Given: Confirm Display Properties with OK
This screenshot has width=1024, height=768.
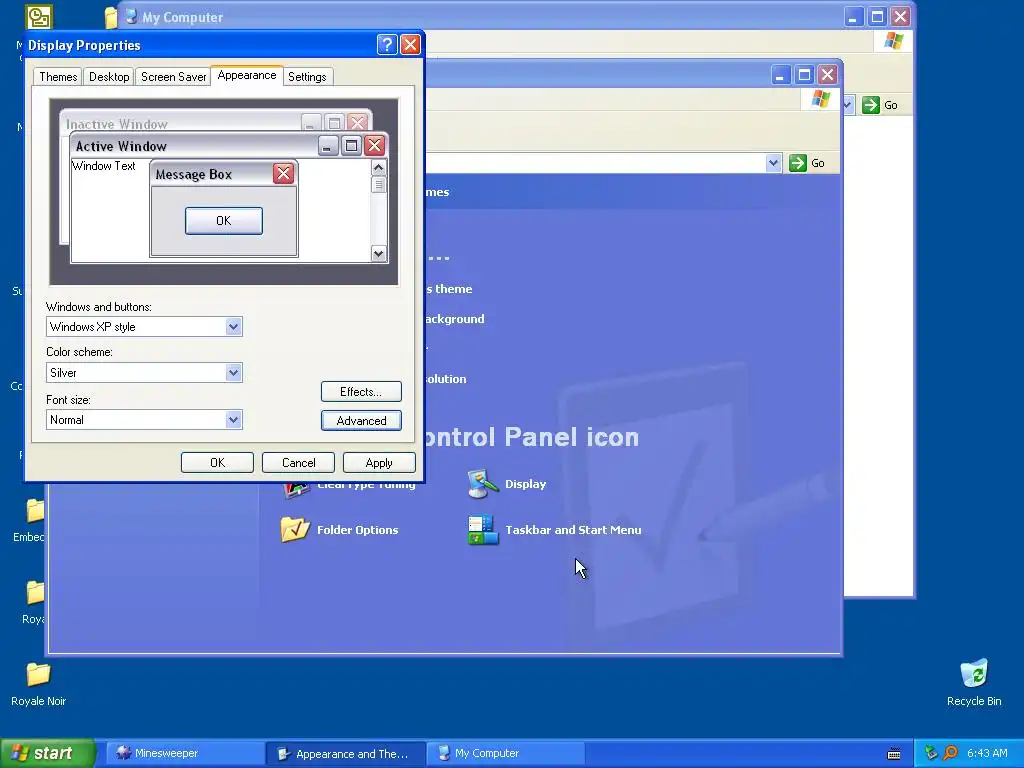Looking at the screenshot, I should point(217,462).
